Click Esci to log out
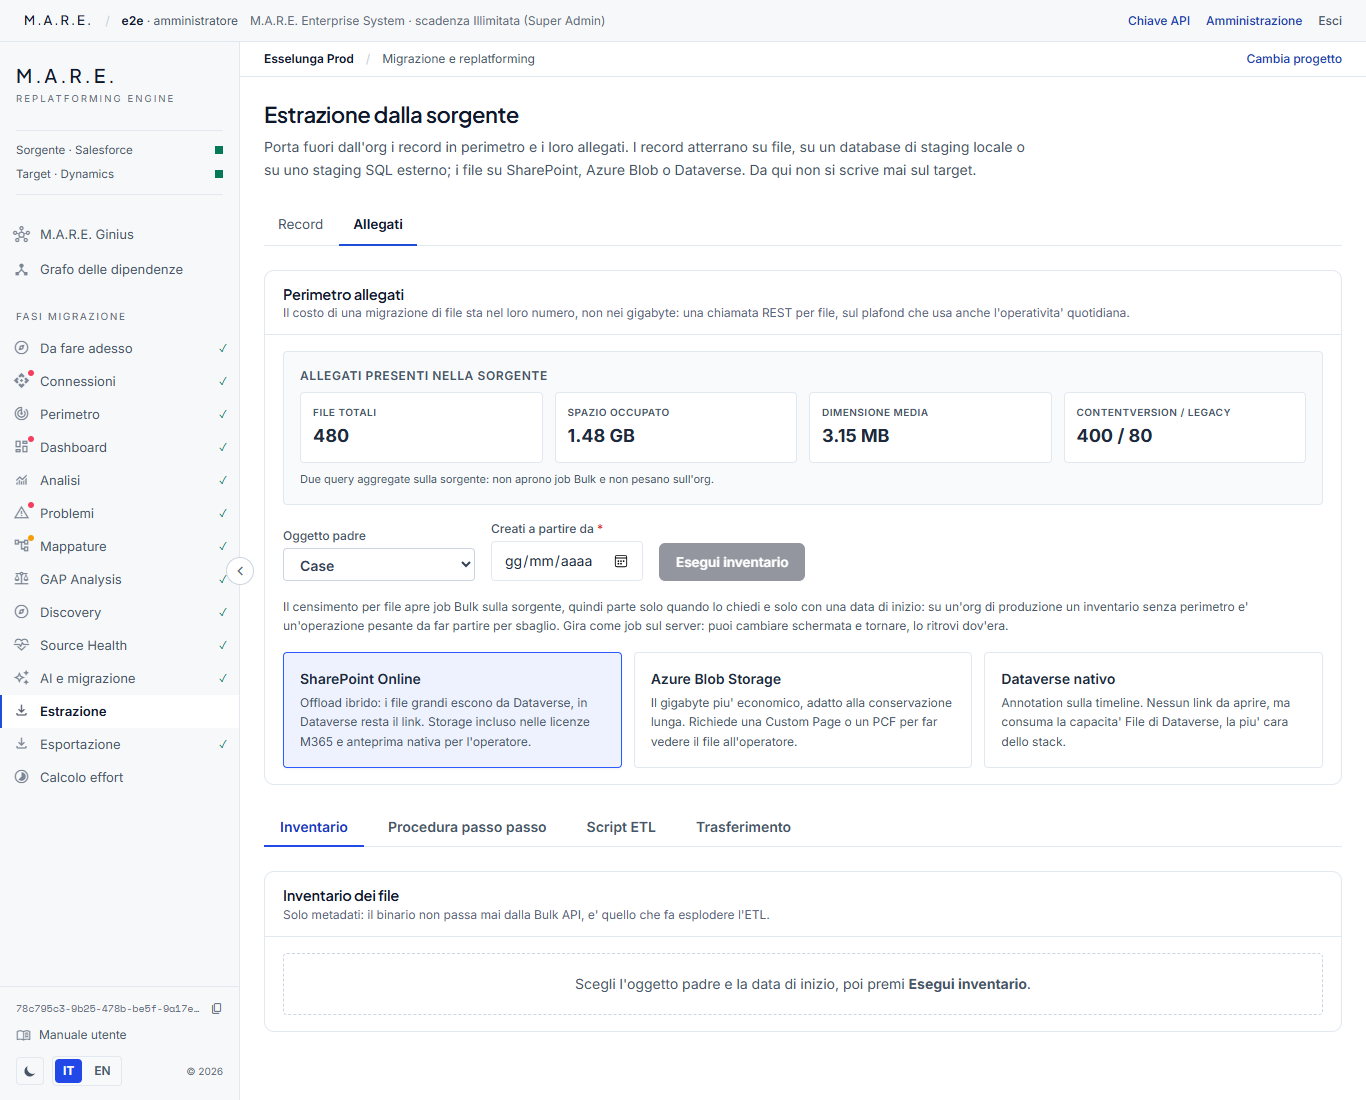The image size is (1366, 1100). (x=1330, y=21)
